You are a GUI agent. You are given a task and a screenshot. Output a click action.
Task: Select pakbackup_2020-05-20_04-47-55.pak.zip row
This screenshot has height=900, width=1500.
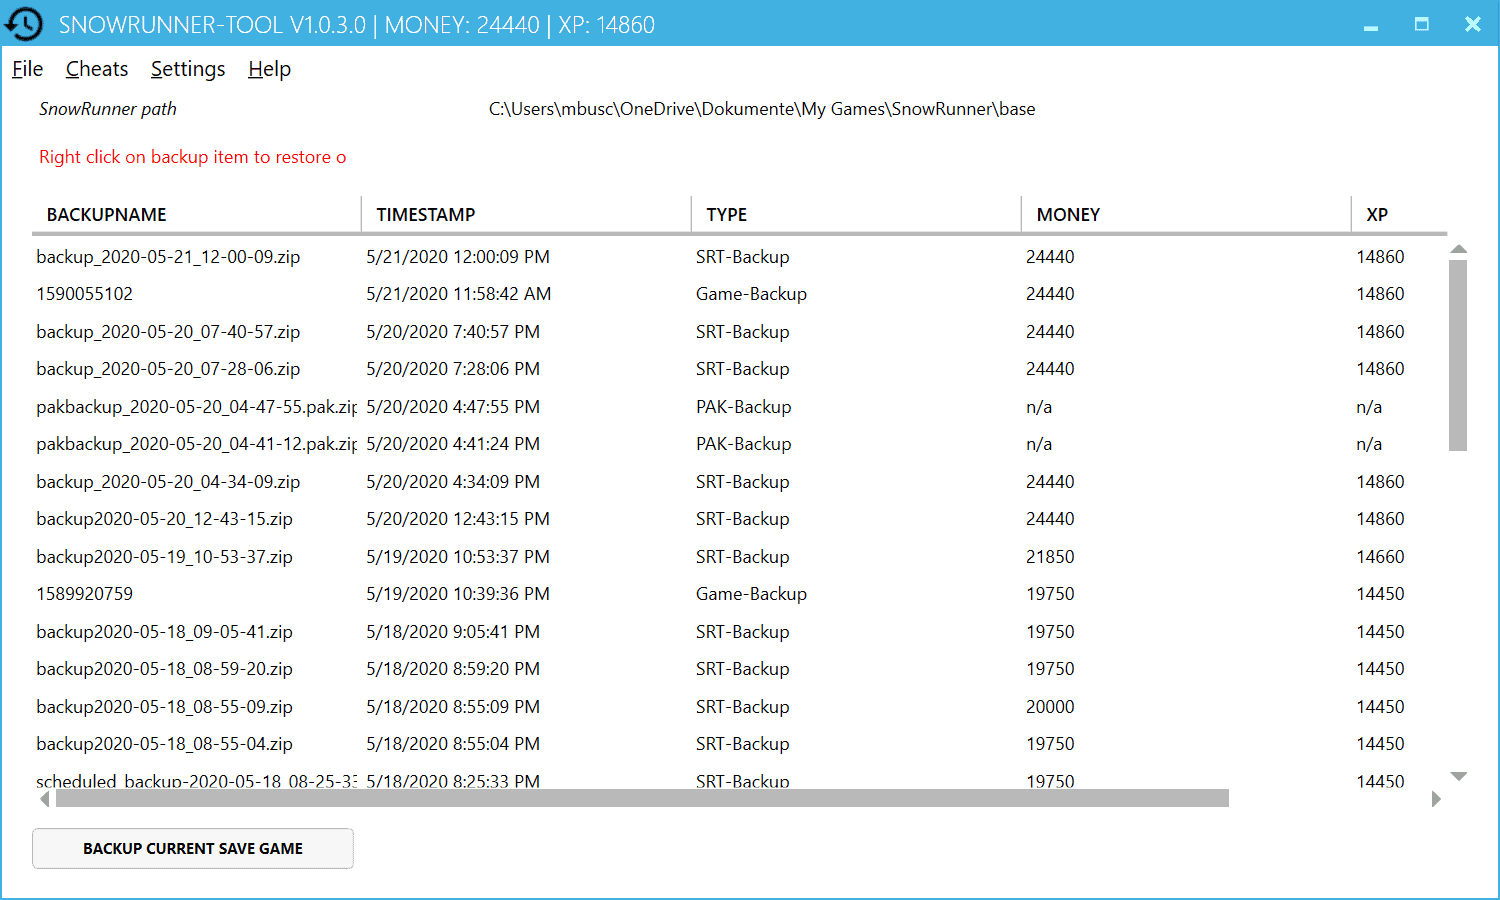click(196, 407)
